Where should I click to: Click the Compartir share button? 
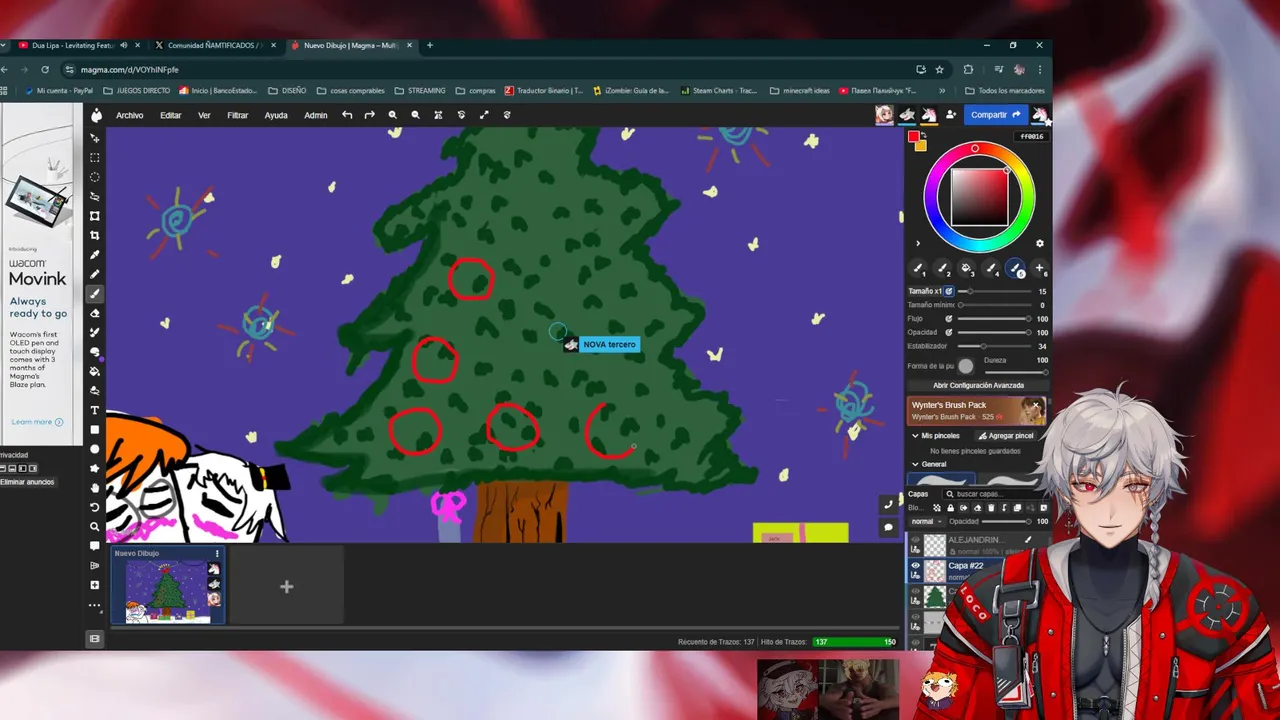pyautogui.click(x=995, y=115)
